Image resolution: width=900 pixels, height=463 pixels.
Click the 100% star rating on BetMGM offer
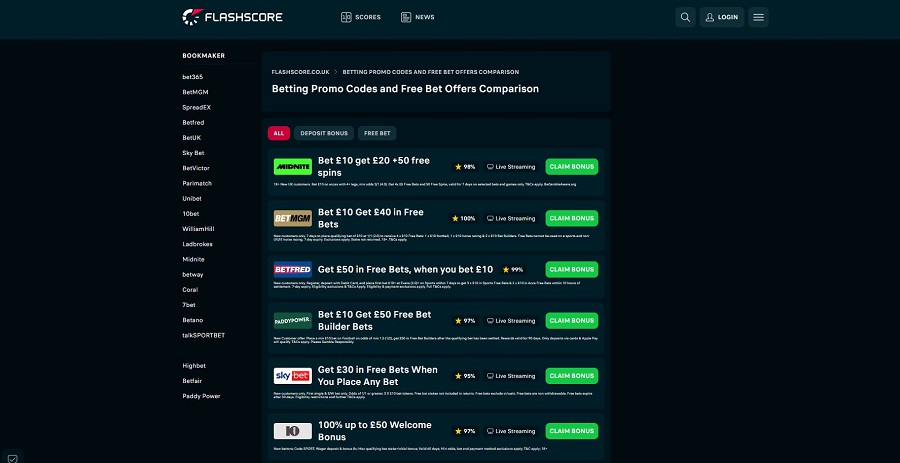464,219
